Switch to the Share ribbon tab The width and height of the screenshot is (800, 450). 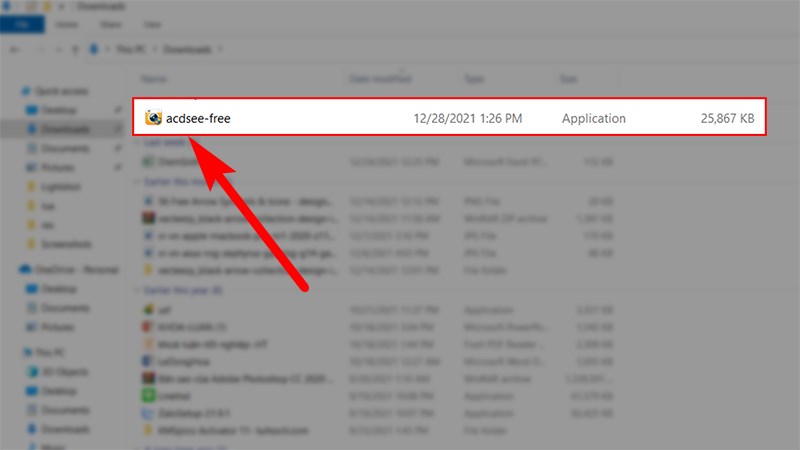coord(111,24)
